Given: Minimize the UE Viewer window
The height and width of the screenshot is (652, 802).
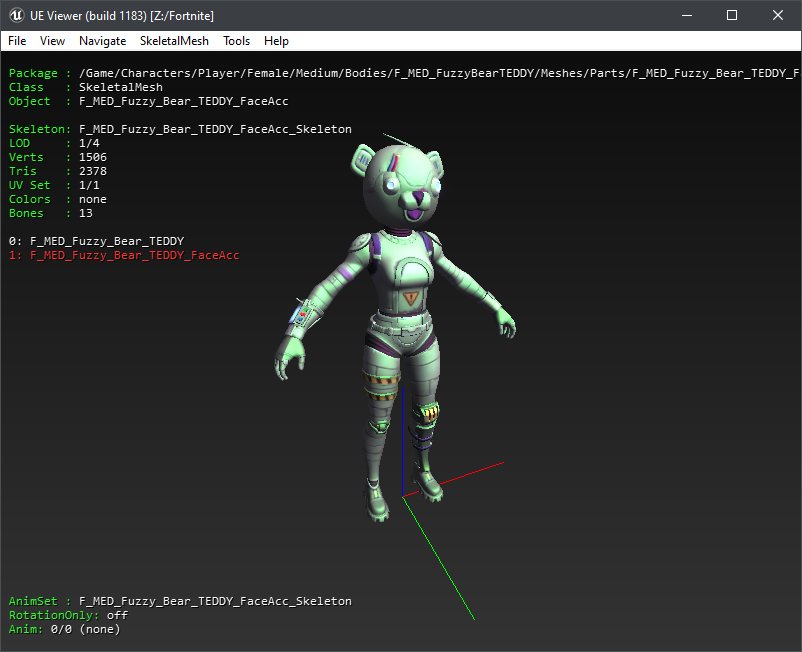Looking at the screenshot, I should click(687, 15).
